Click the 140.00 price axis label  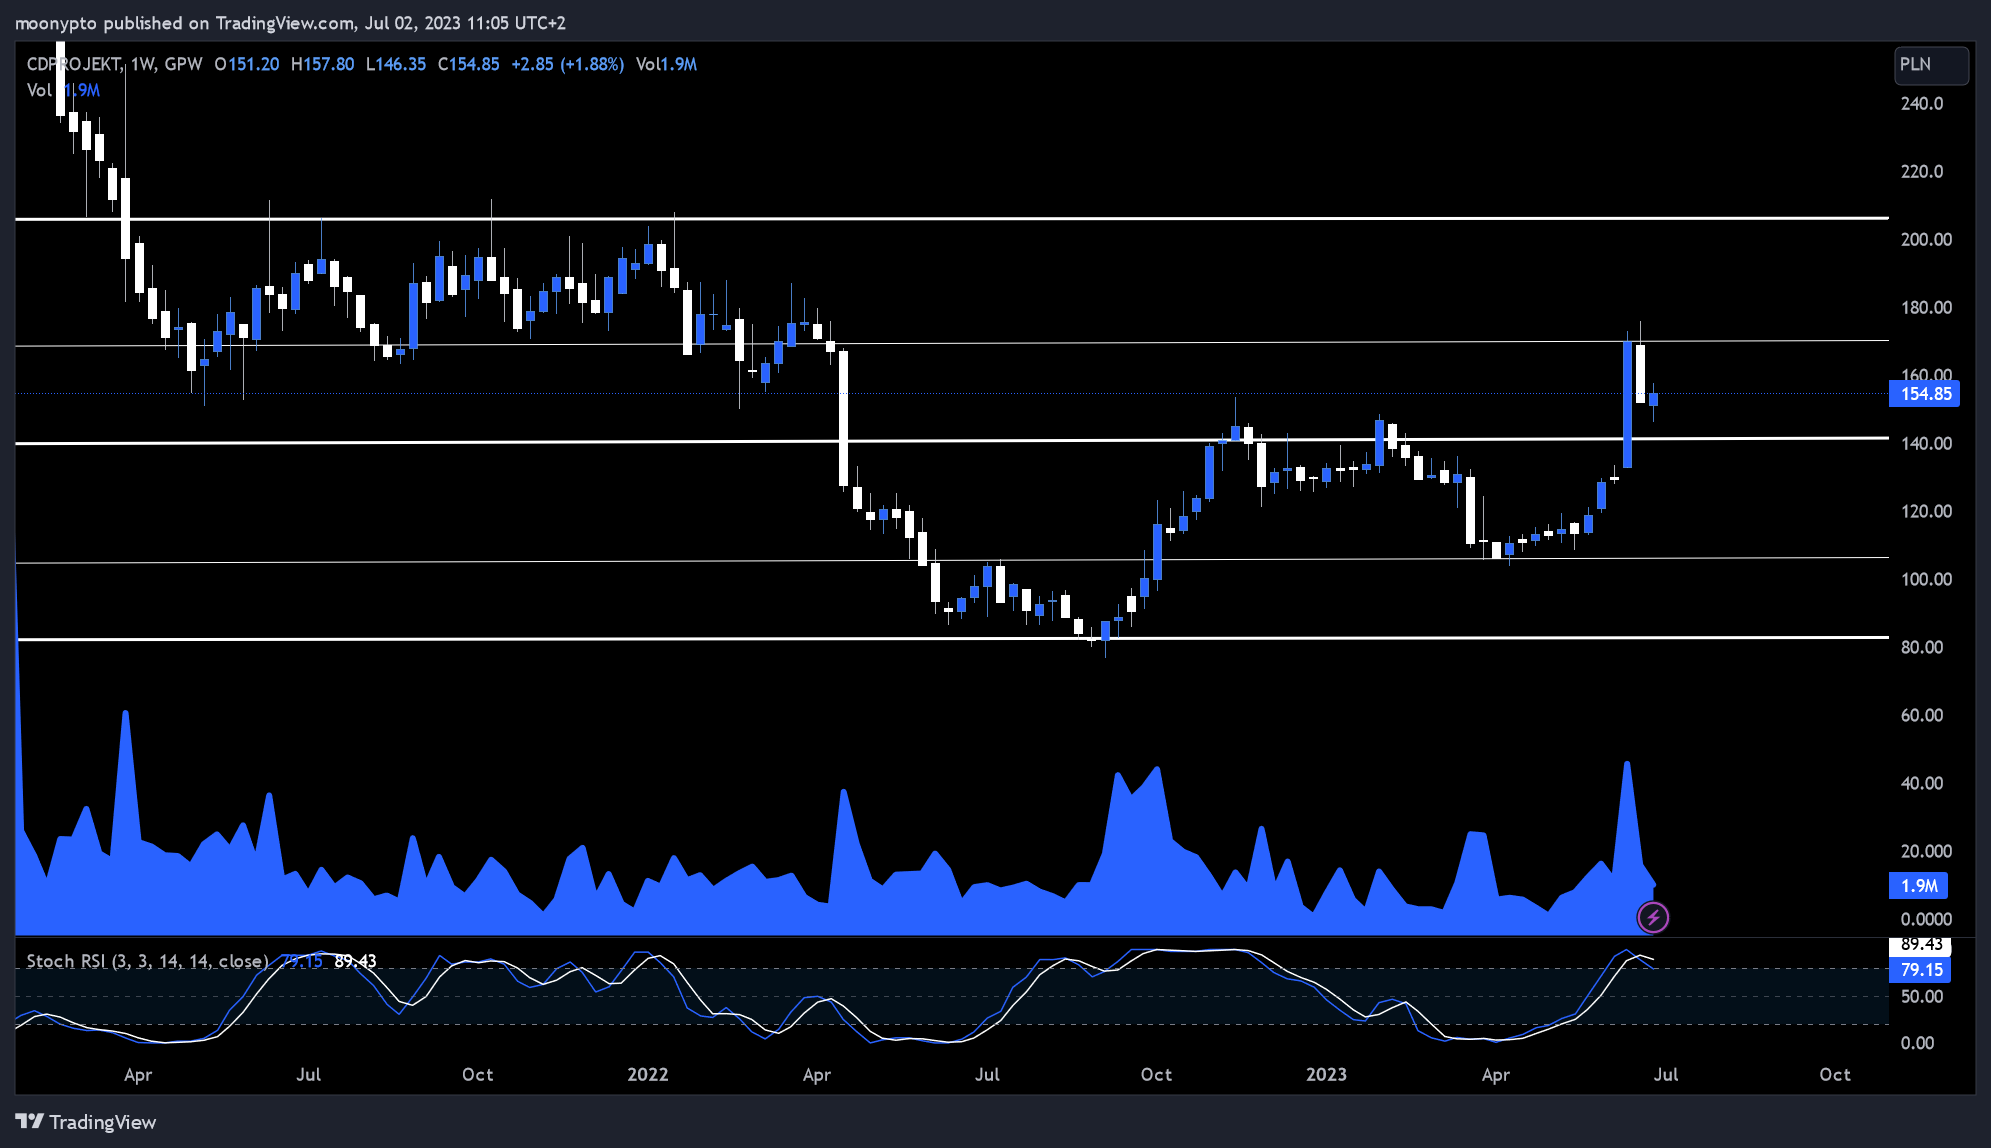pos(1926,444)
